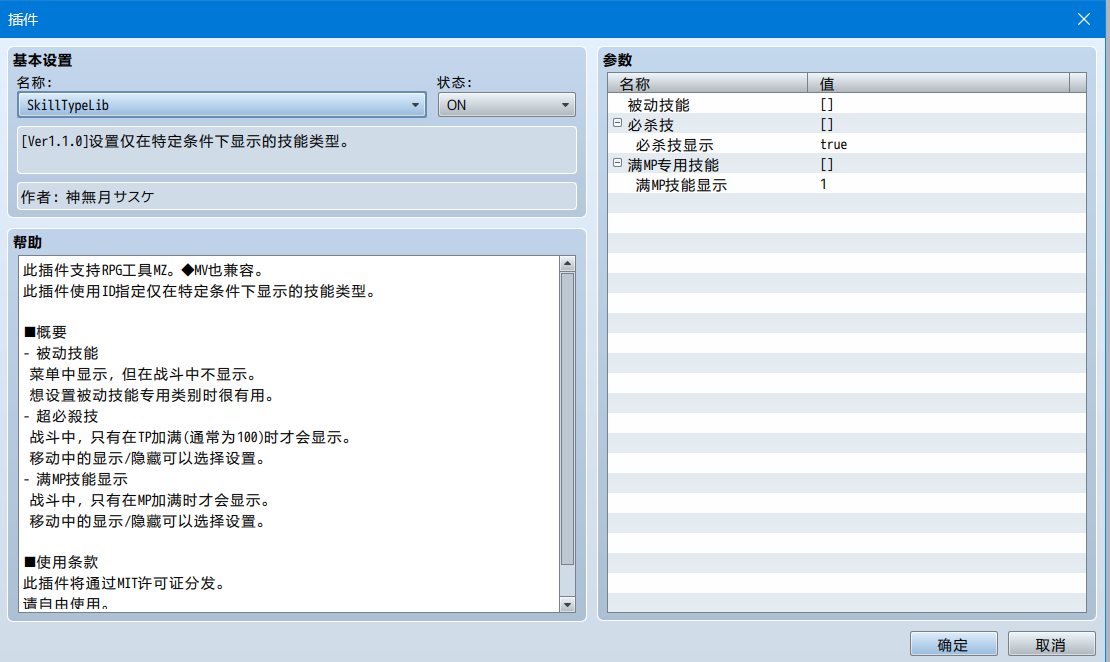Select the 满MP技能显示 parameter row
The image size is (1110, 662).
click(847, 184)
